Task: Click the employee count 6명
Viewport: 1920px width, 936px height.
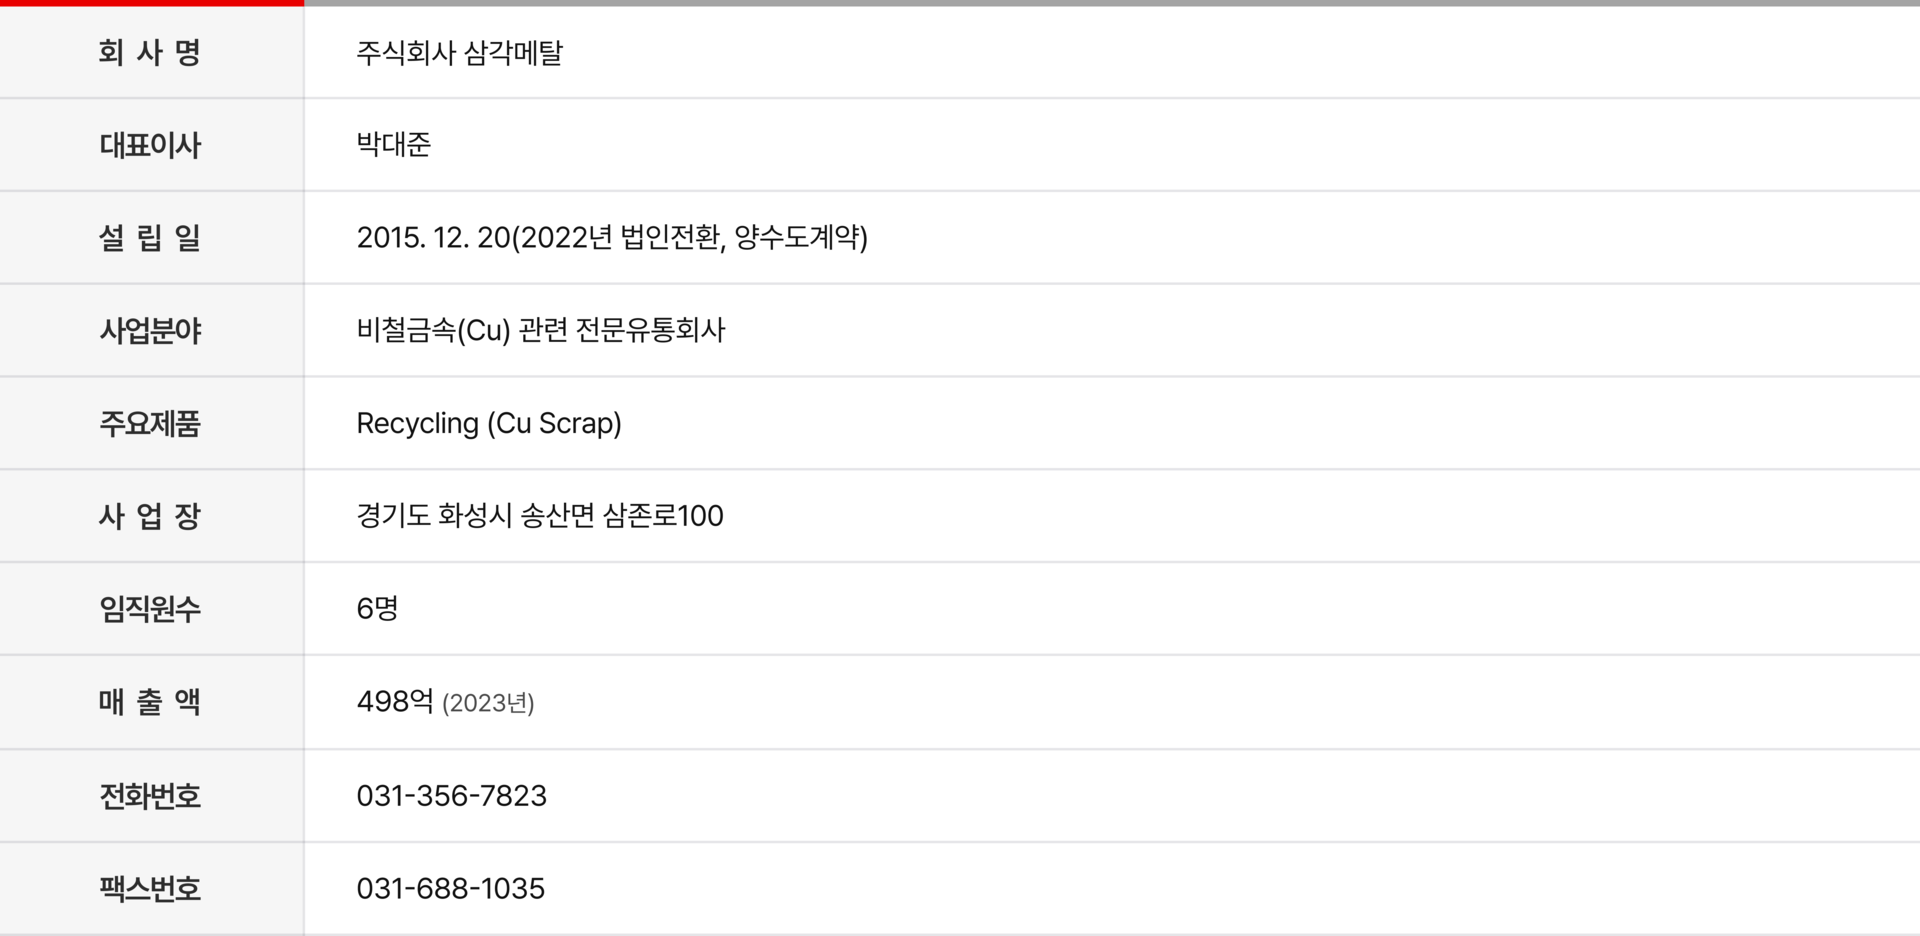Action: [x=377, y=609]
